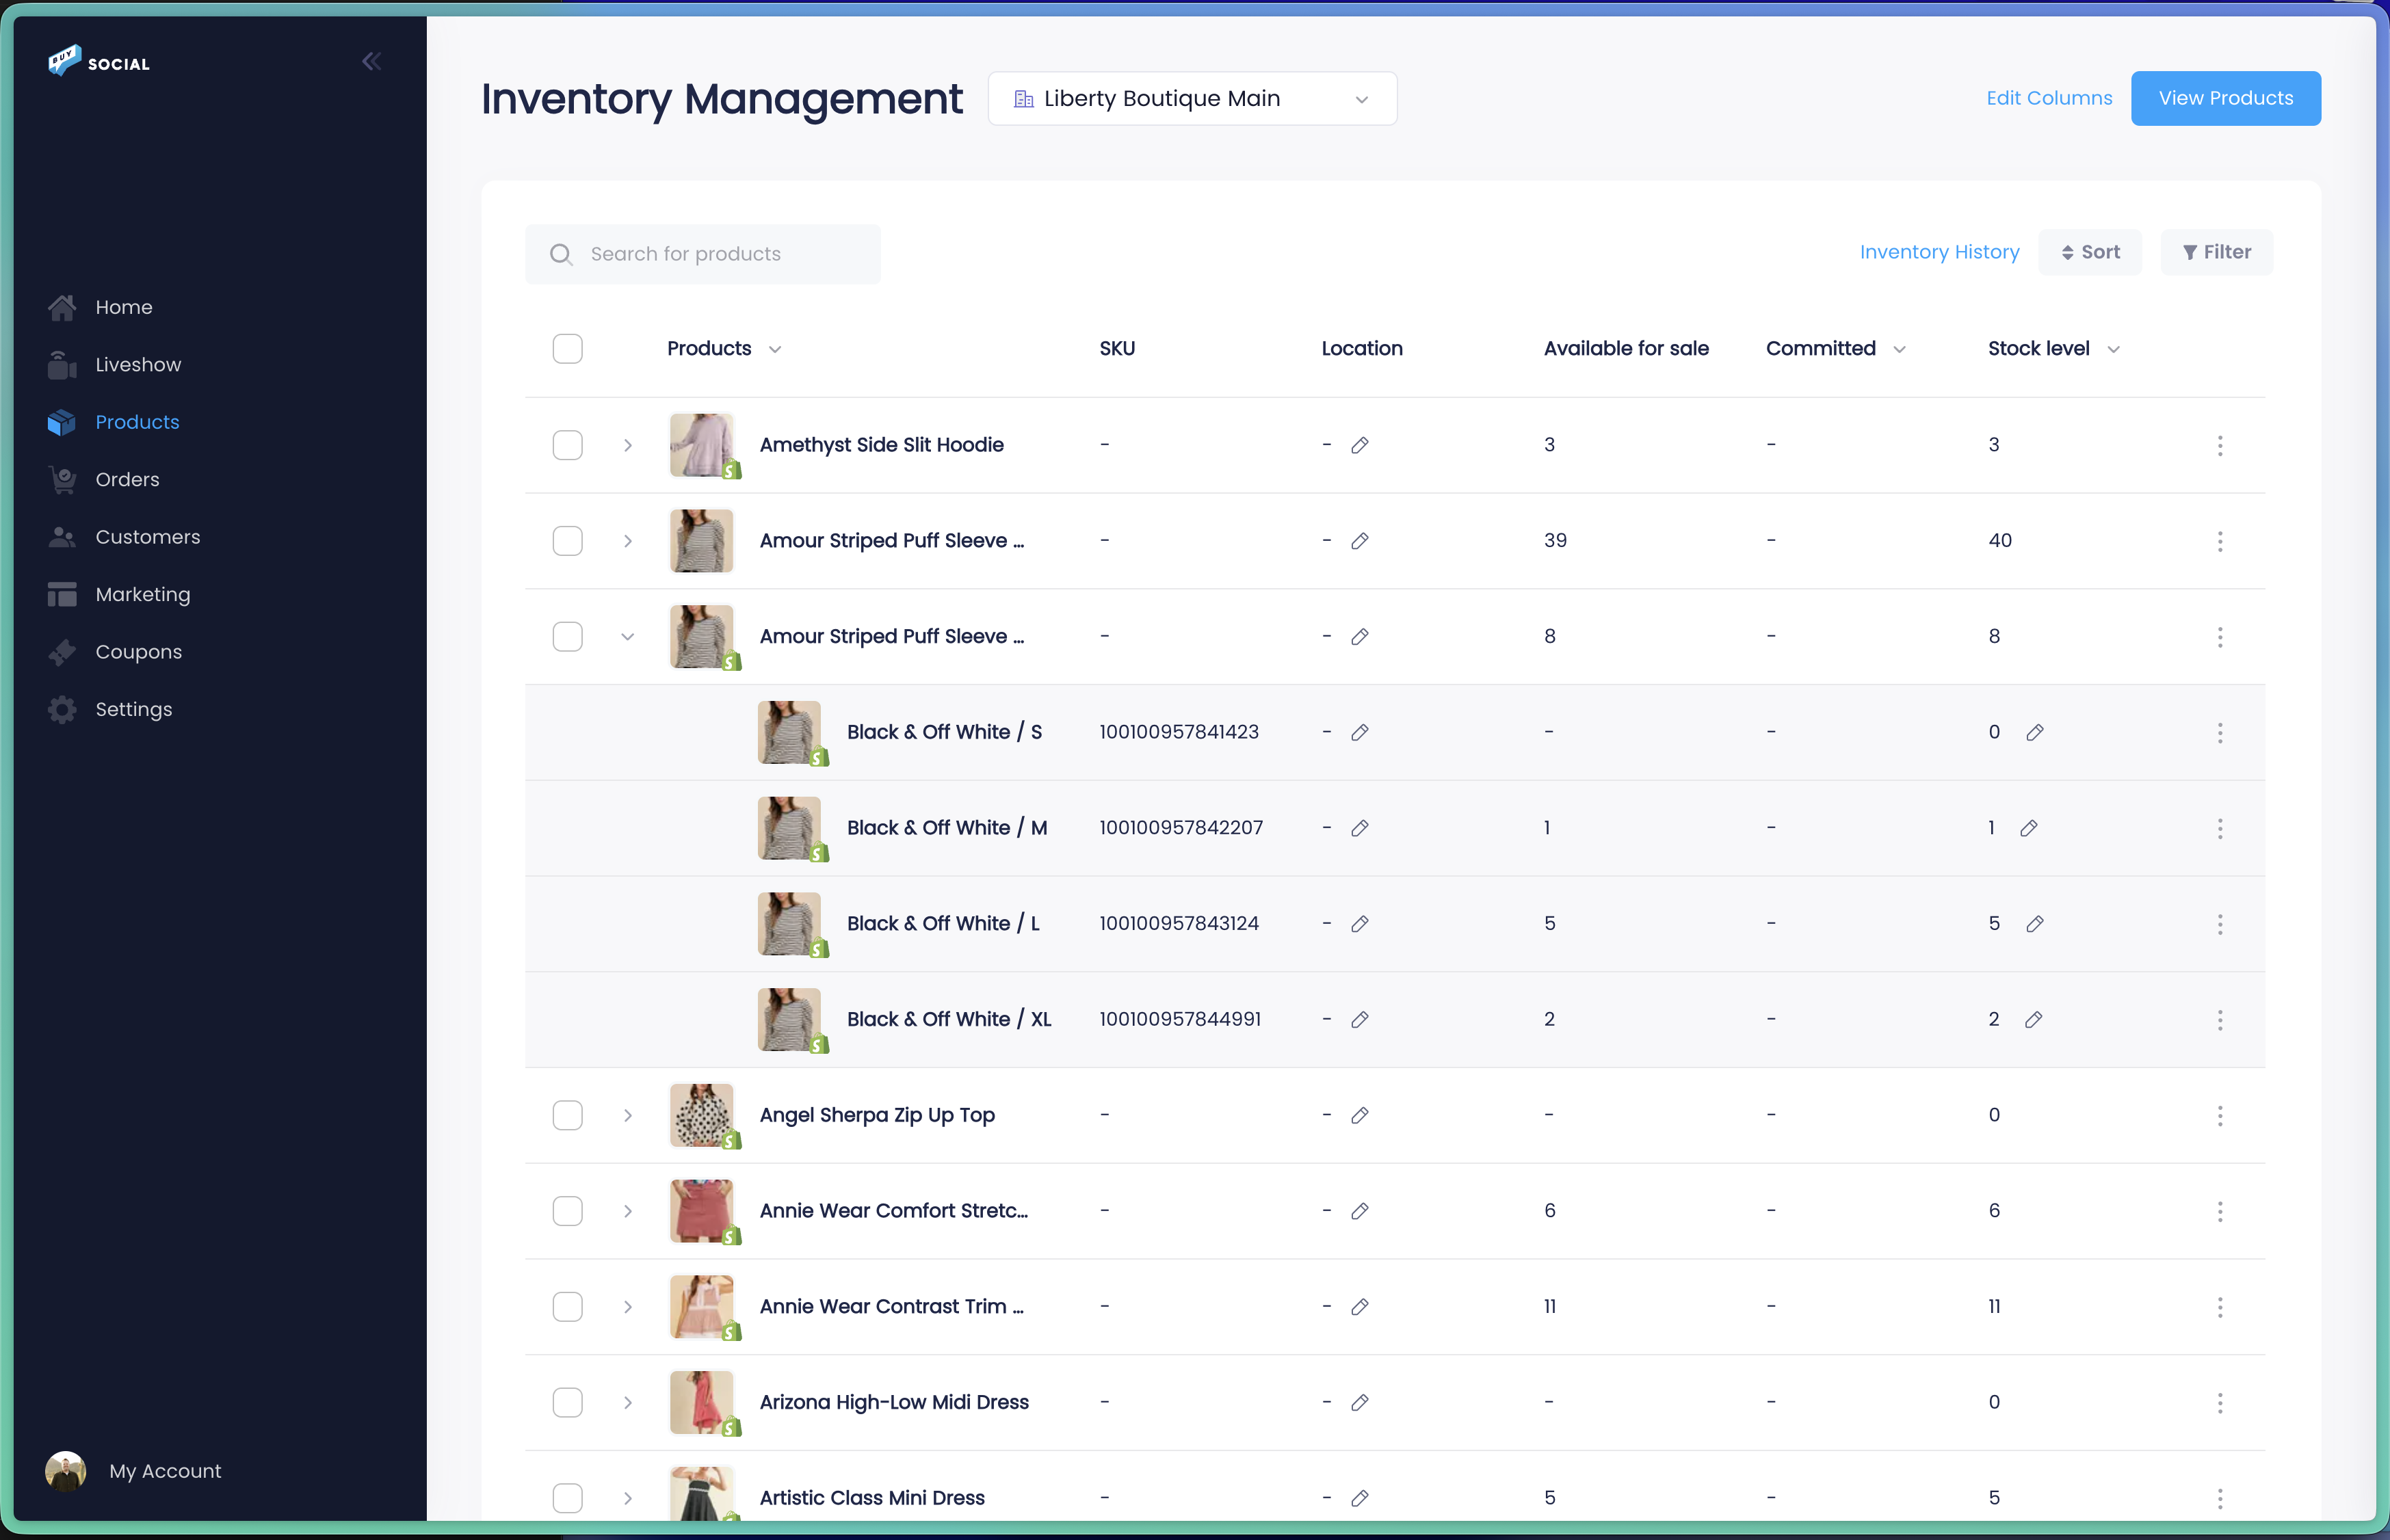Select the Arizona High-Low Midi Dress checkbox
Viewport: 2390px width, 1540px height.
tap(567, 1402)
